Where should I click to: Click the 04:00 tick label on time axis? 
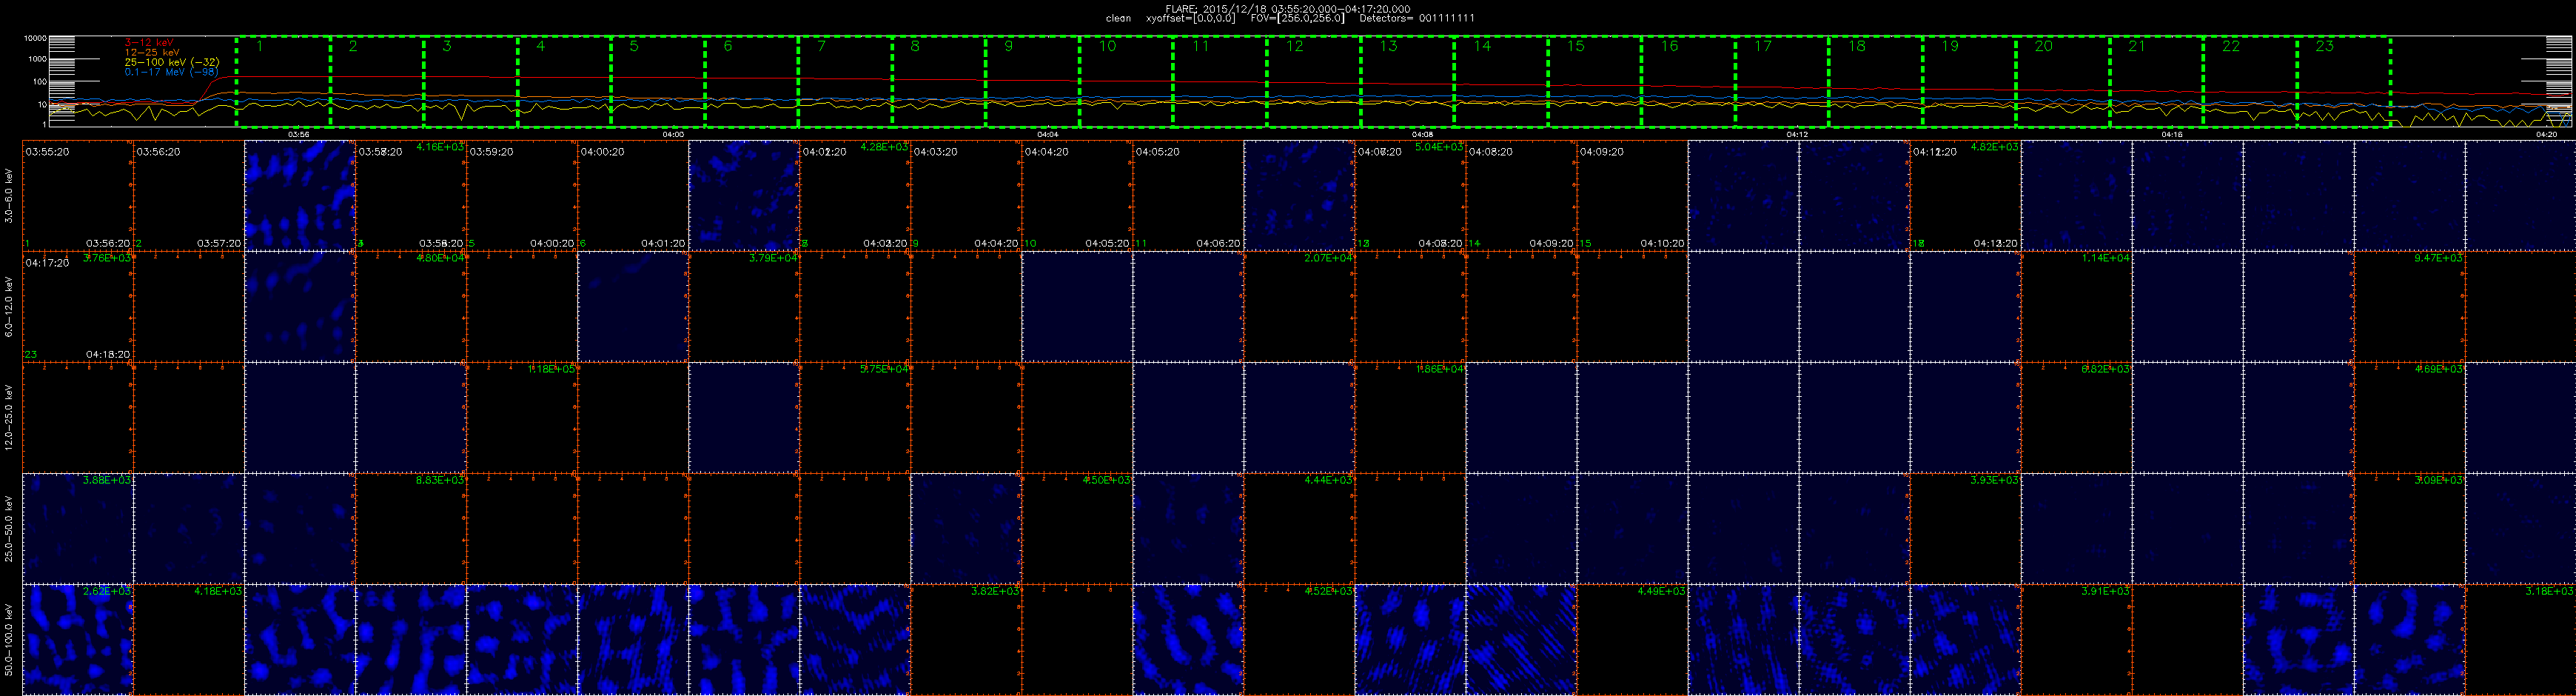tap(673, 134)
